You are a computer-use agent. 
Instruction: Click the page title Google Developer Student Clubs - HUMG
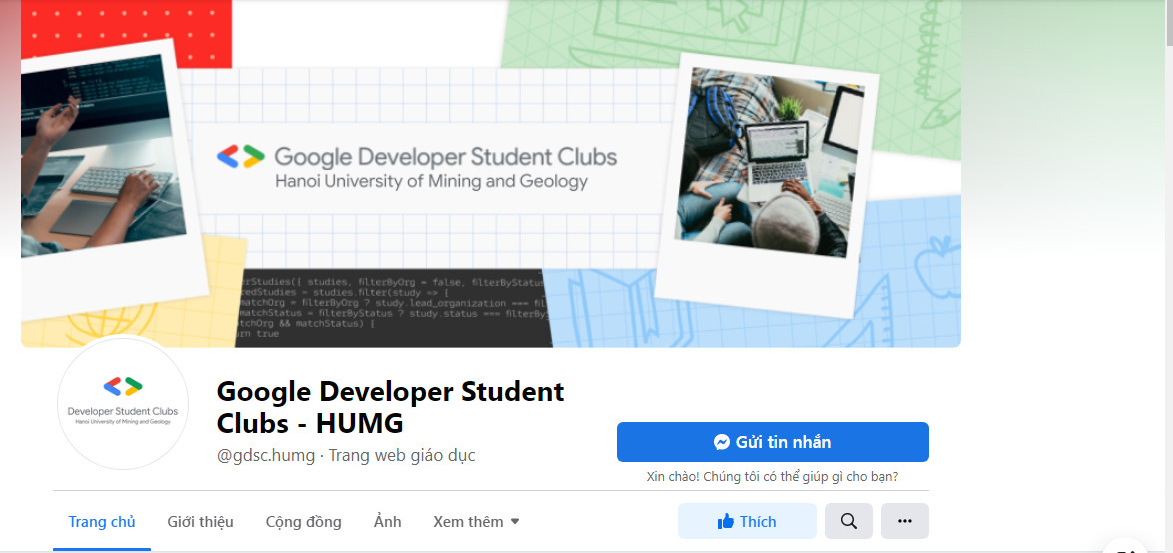[391, 407]
